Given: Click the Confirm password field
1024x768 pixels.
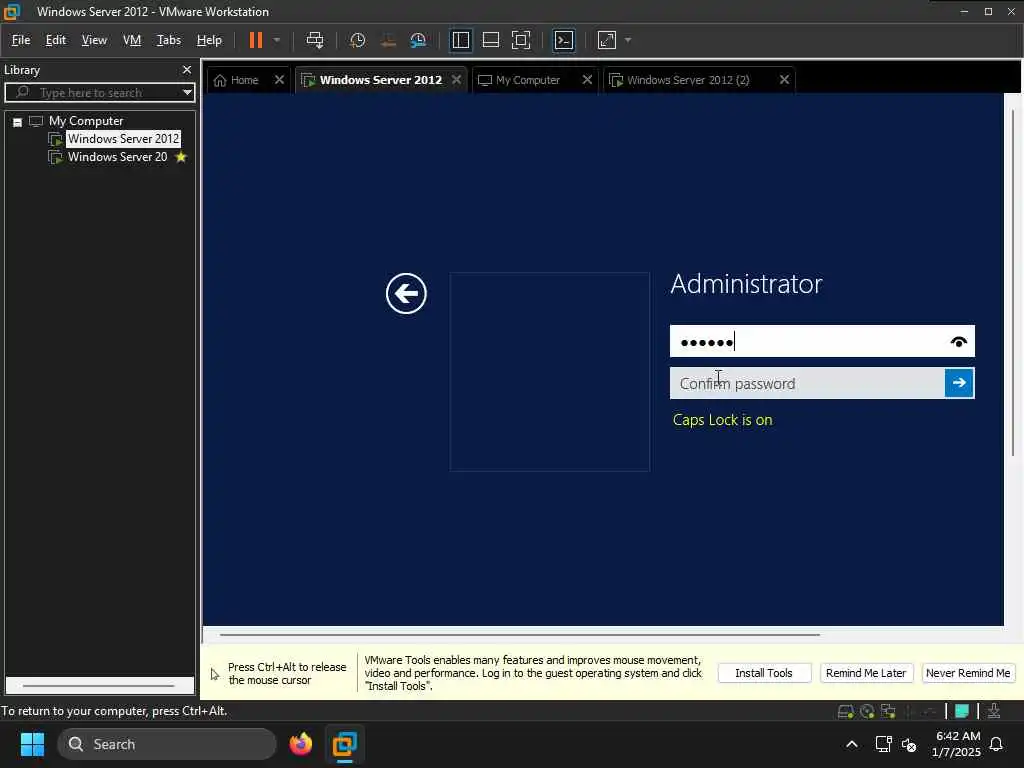Looking at the screenshot, I should (x=807, y=383).
